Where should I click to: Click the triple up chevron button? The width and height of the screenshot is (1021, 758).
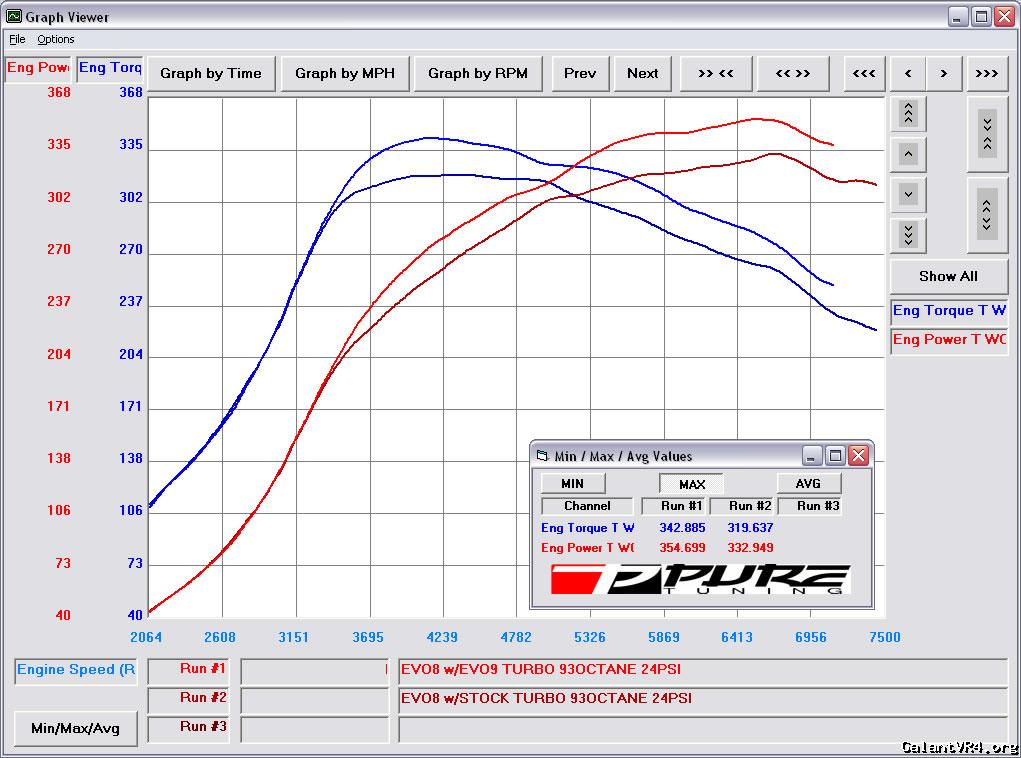point(908,113)
